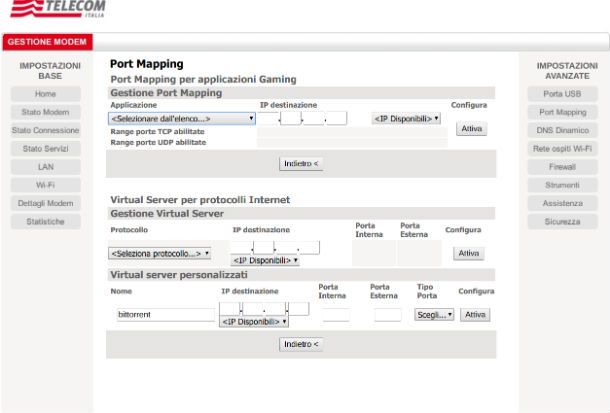Expand IP Disponibili dropdown under Virtual Server protocollo

click(265, 260)
